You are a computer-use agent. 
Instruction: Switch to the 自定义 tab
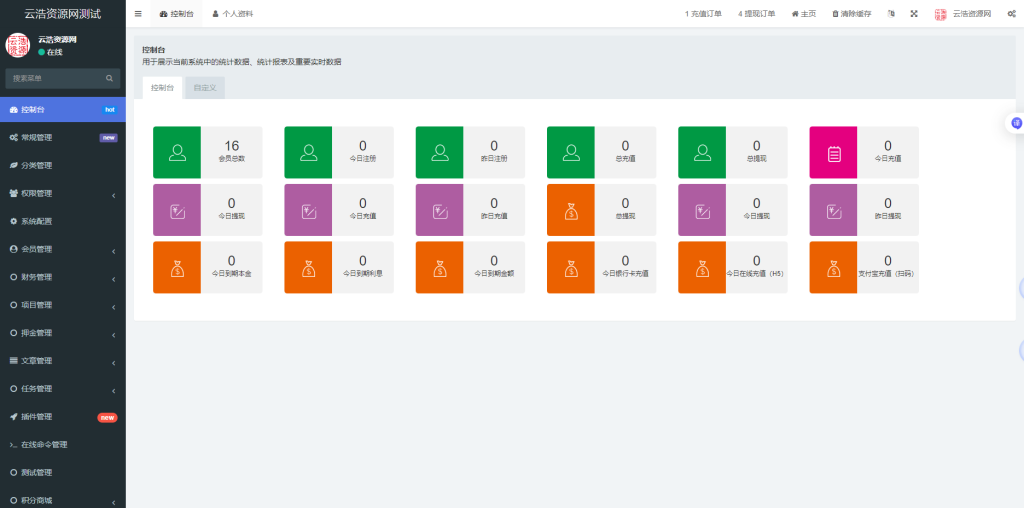click(x=204, y=88)
